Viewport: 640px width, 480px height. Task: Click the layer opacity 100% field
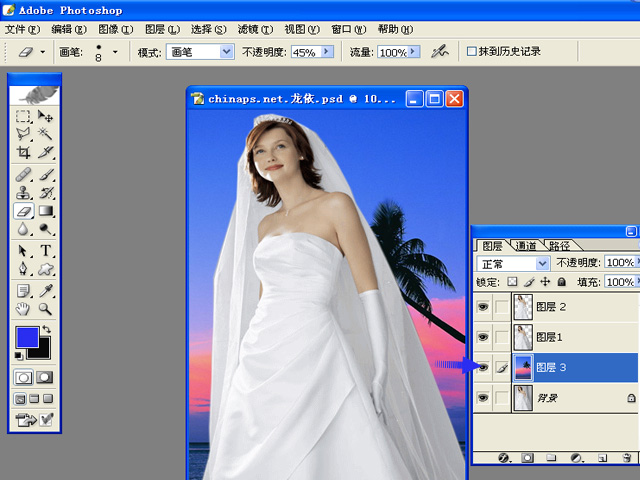click(620, 262)
